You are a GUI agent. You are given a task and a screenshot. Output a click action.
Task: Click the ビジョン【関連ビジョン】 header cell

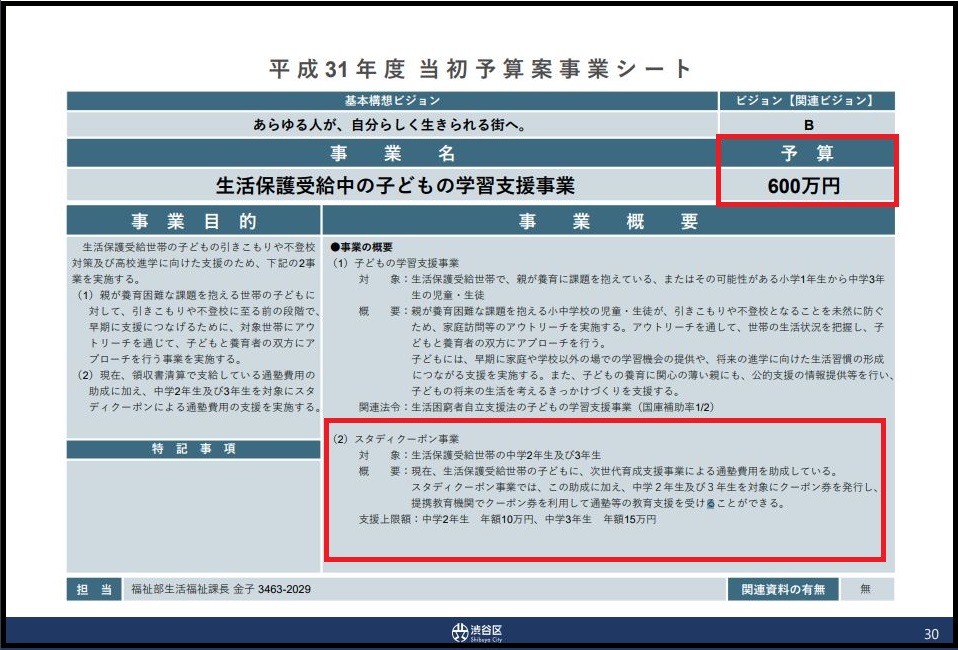(806, 101)
